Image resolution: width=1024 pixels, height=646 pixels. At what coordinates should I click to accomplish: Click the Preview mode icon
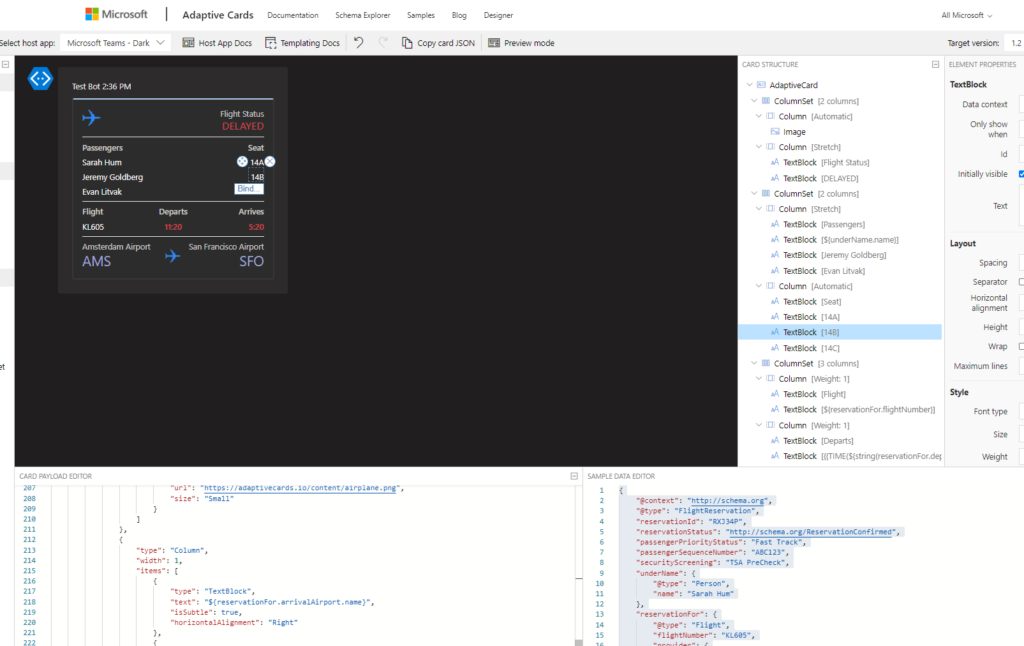[494, 43]
